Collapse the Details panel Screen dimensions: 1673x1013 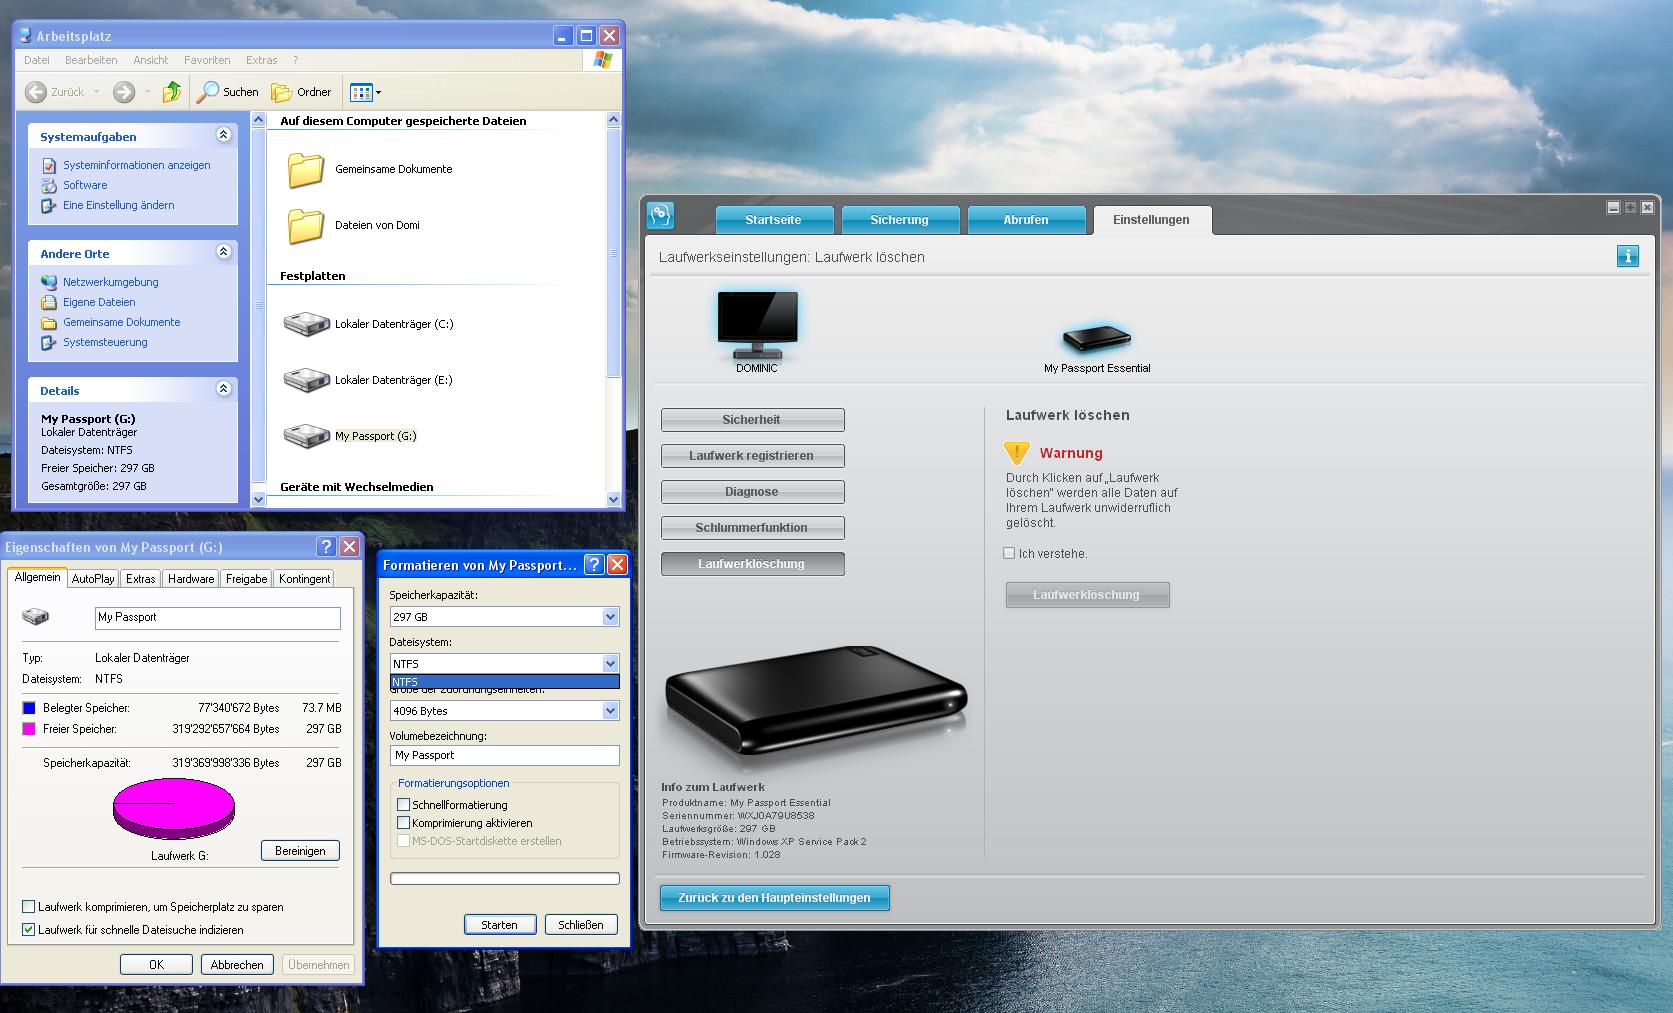coord(224,389)
